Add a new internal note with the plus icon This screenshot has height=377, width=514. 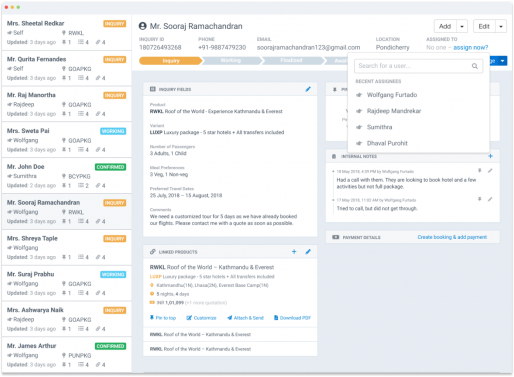490,156
